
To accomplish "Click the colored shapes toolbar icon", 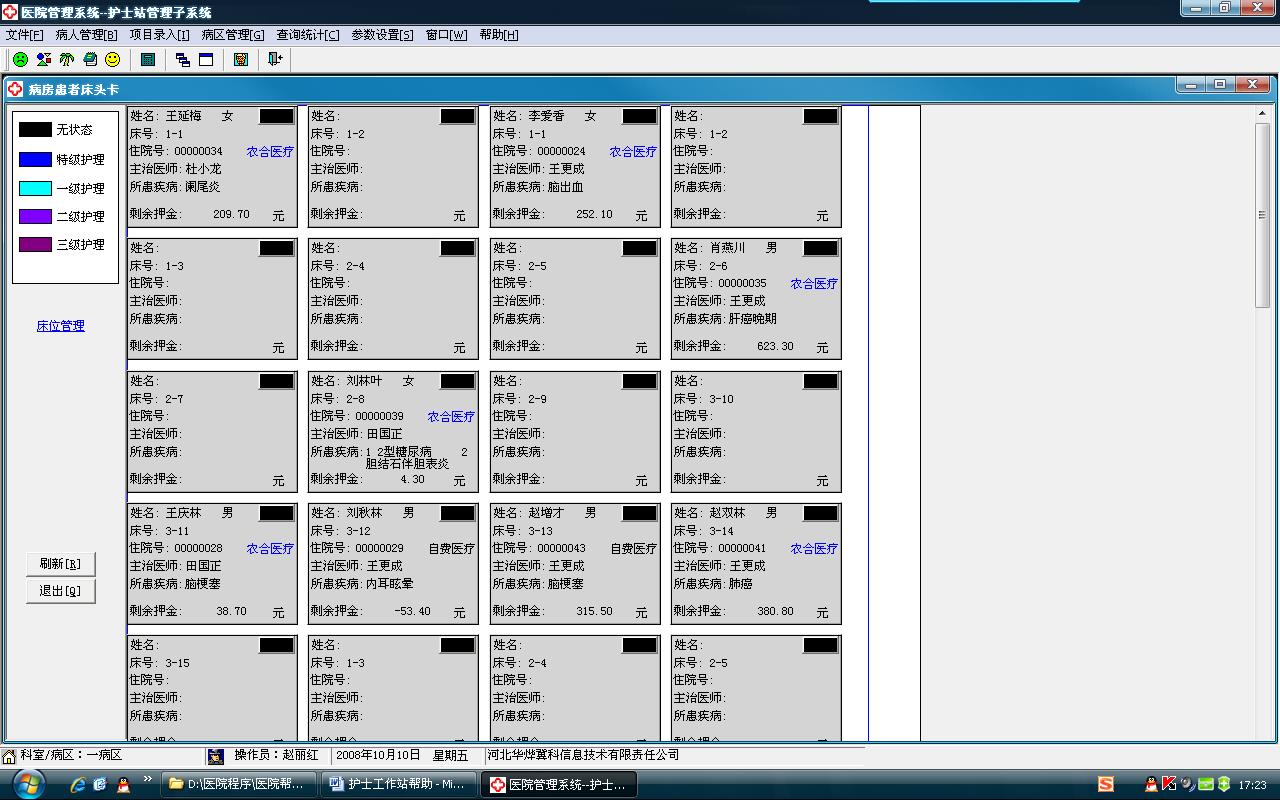I will click(x=44, y=60).
